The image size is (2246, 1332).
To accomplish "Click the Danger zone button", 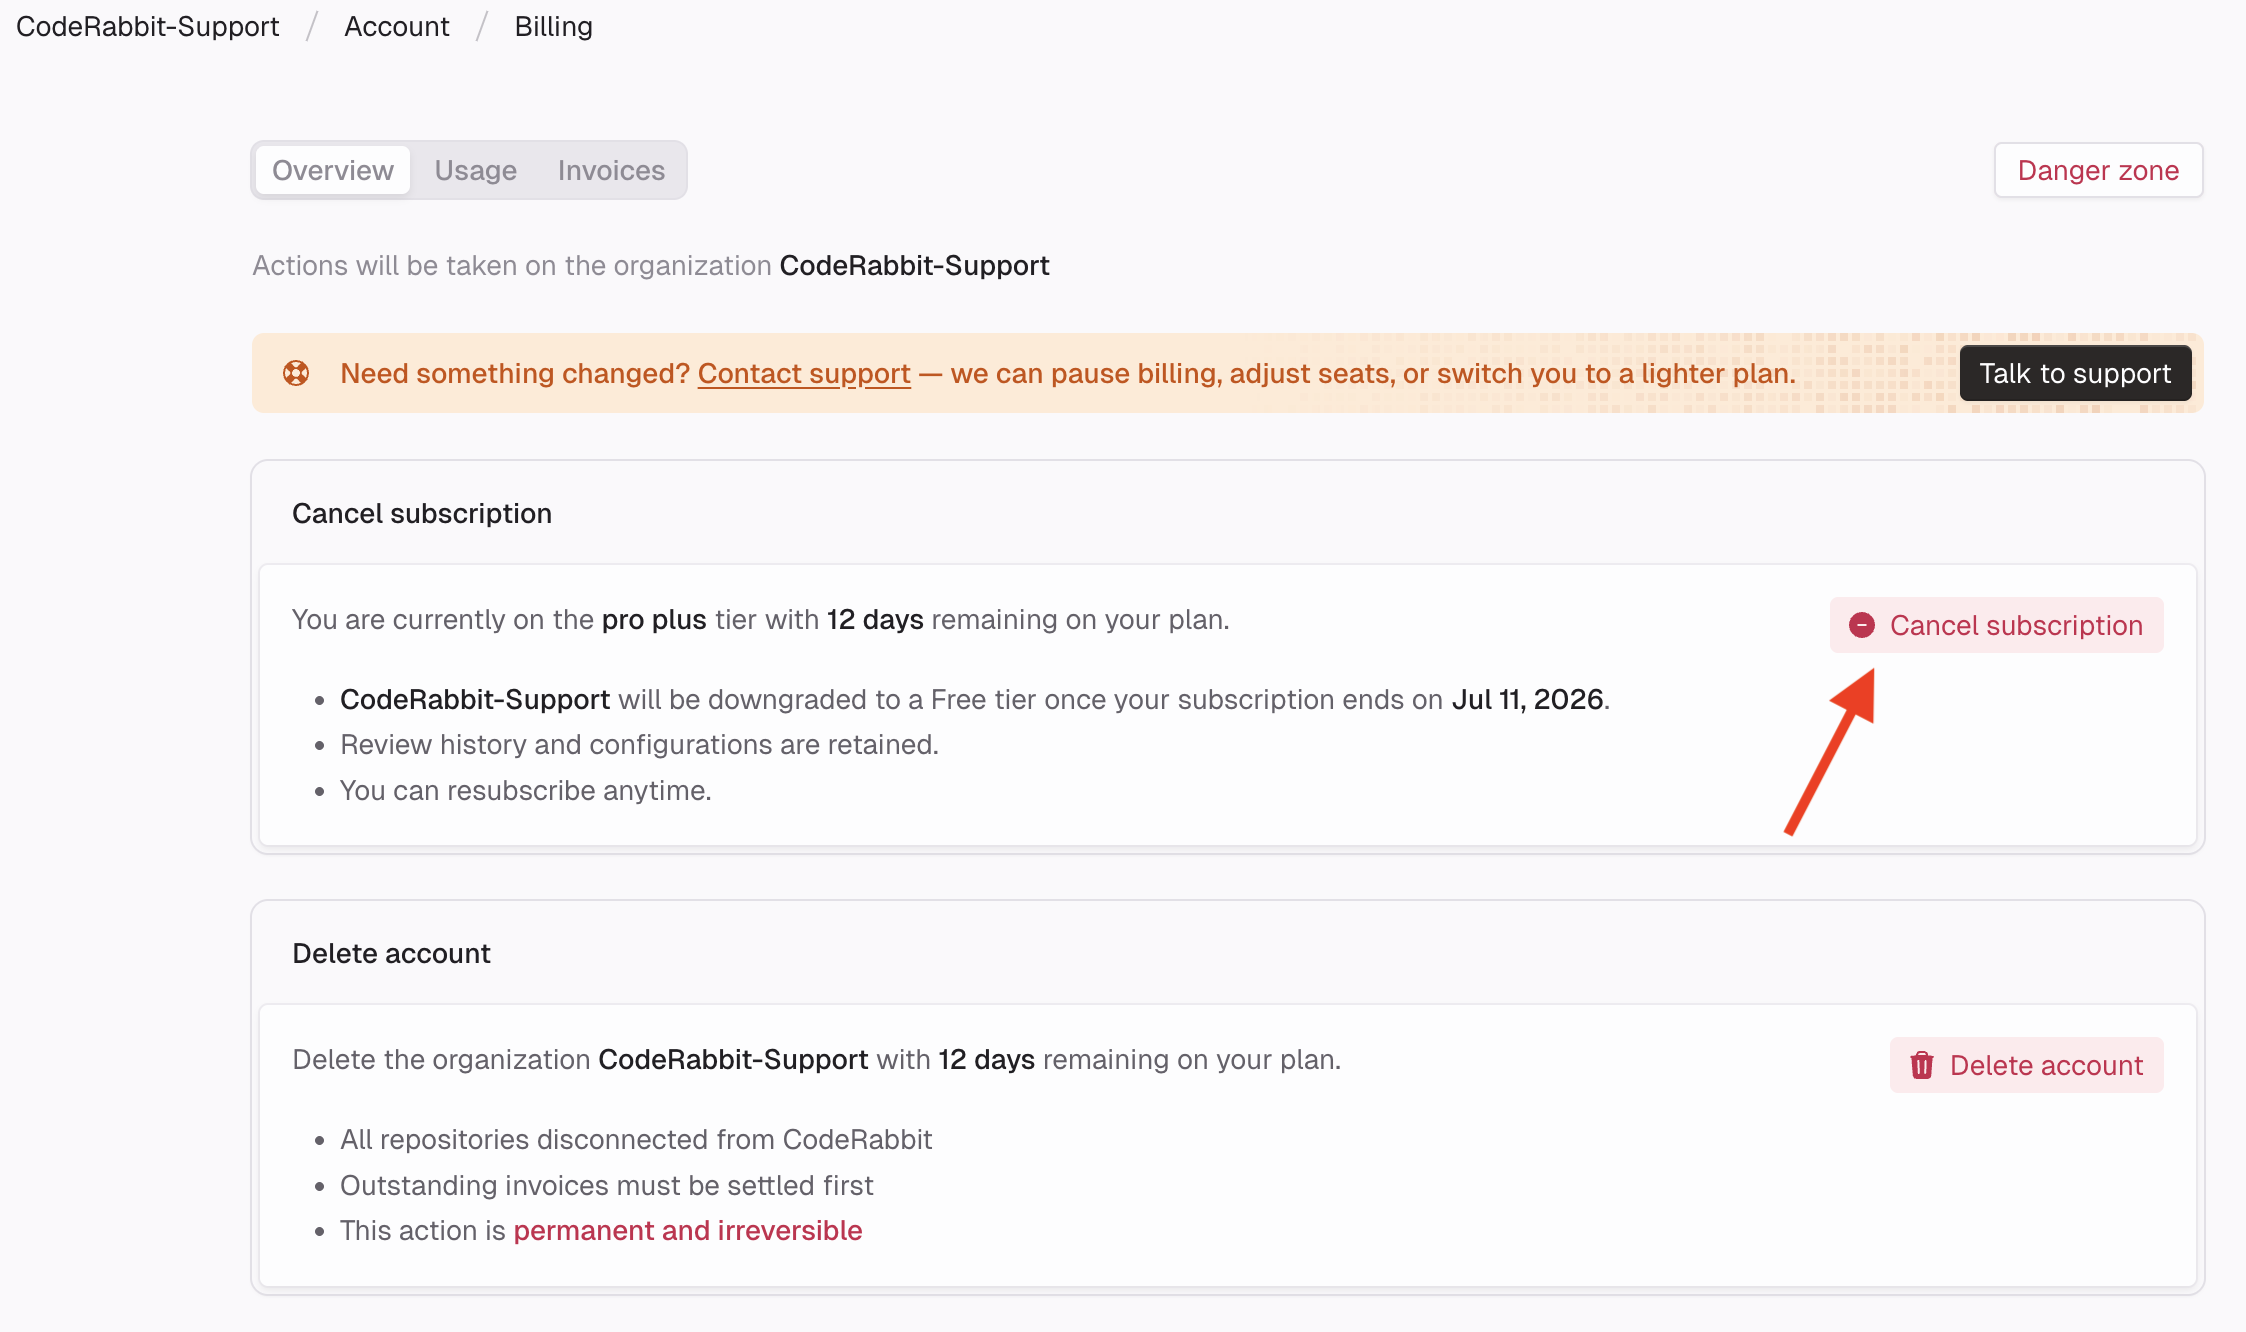I will [x=2098, y=170].
